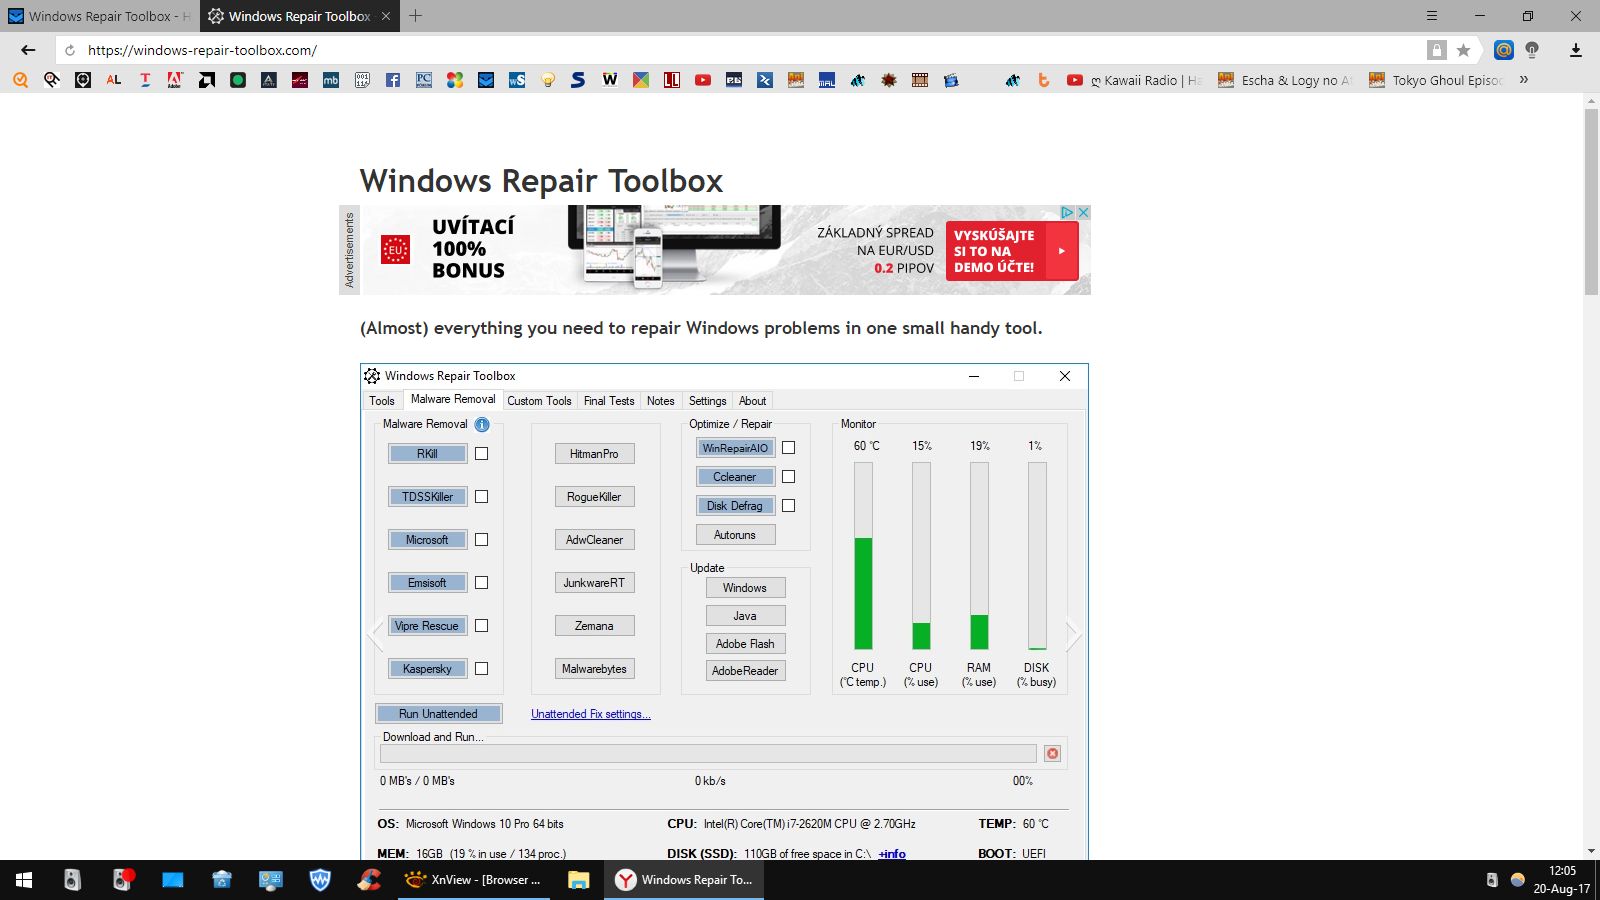Select the Vipre Rescue checkbox

click(x=481, y=626)
